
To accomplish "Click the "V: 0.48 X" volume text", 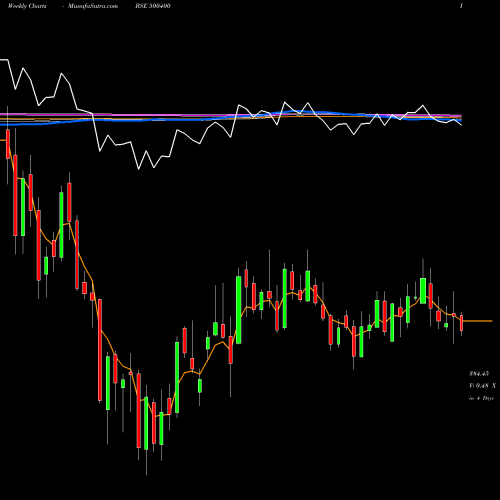I will coord(482,386).
